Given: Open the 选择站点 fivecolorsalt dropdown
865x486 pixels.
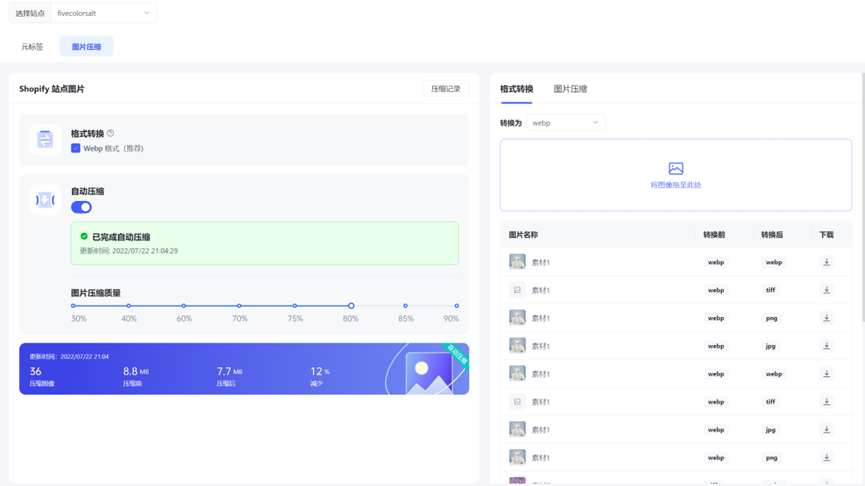Looking at the screenshot, I should [103, 13].
